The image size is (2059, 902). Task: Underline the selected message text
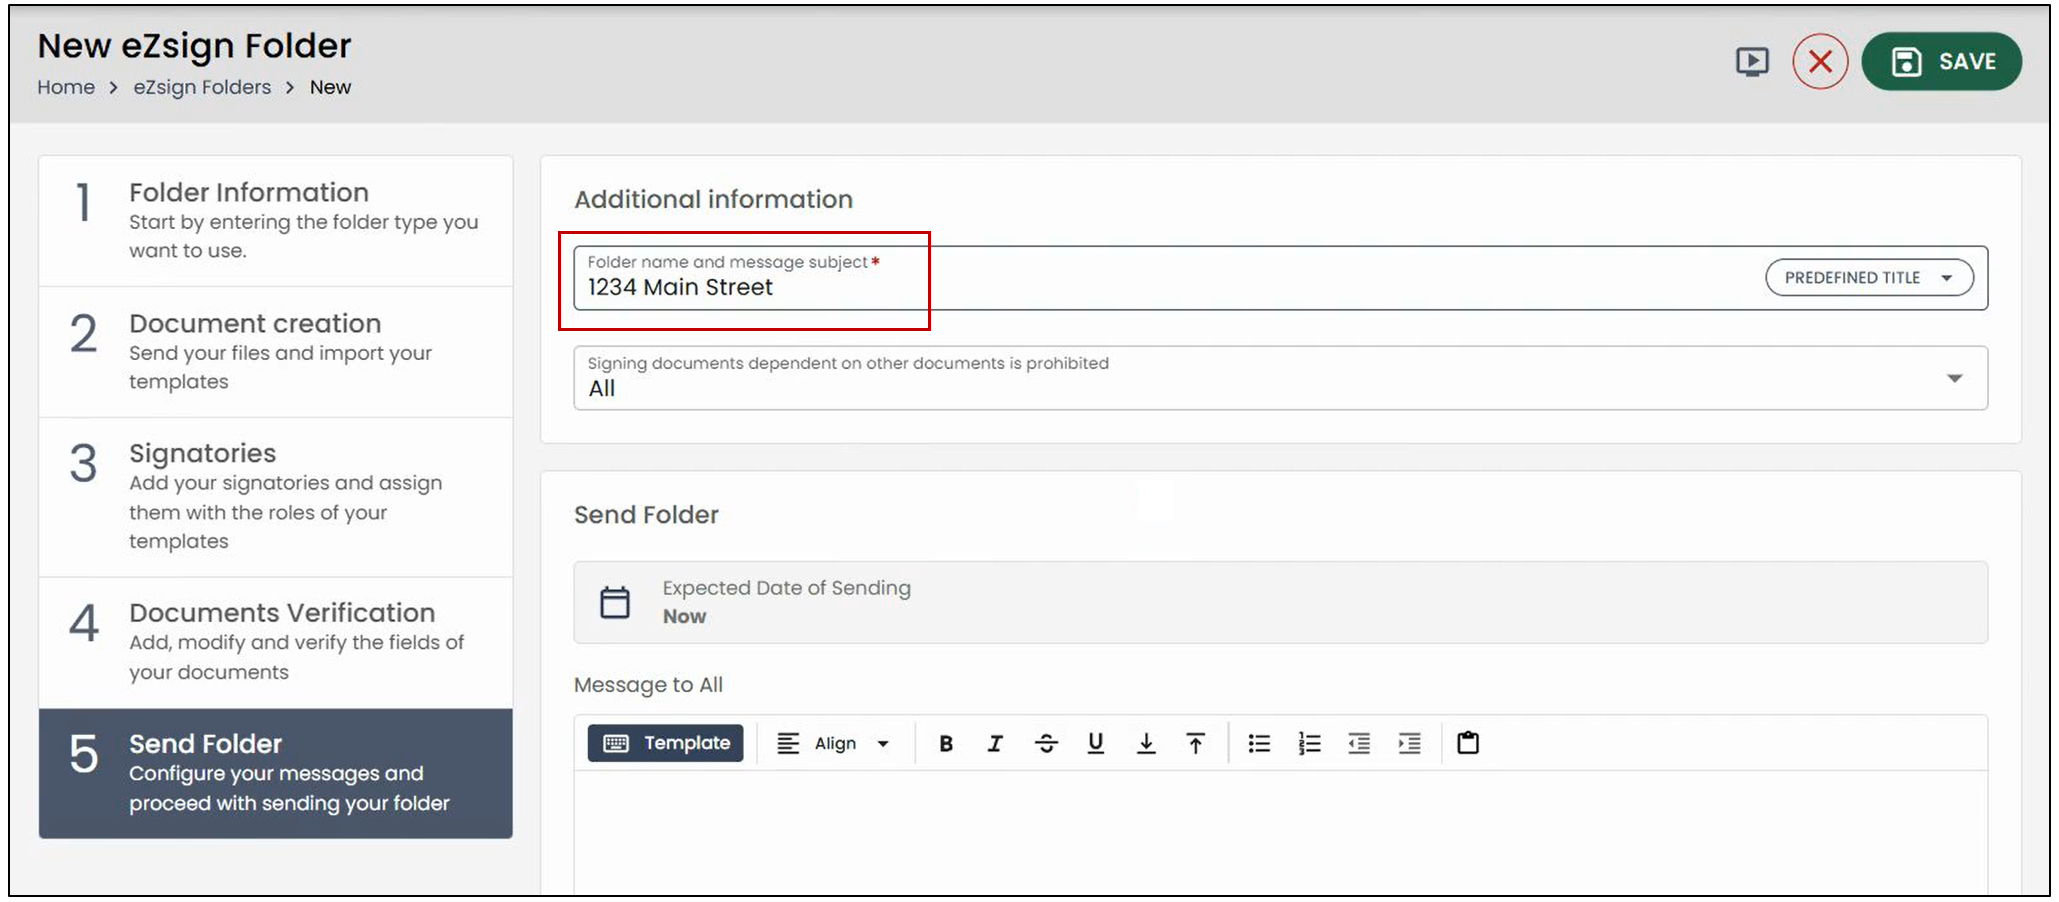(1095, 743)
